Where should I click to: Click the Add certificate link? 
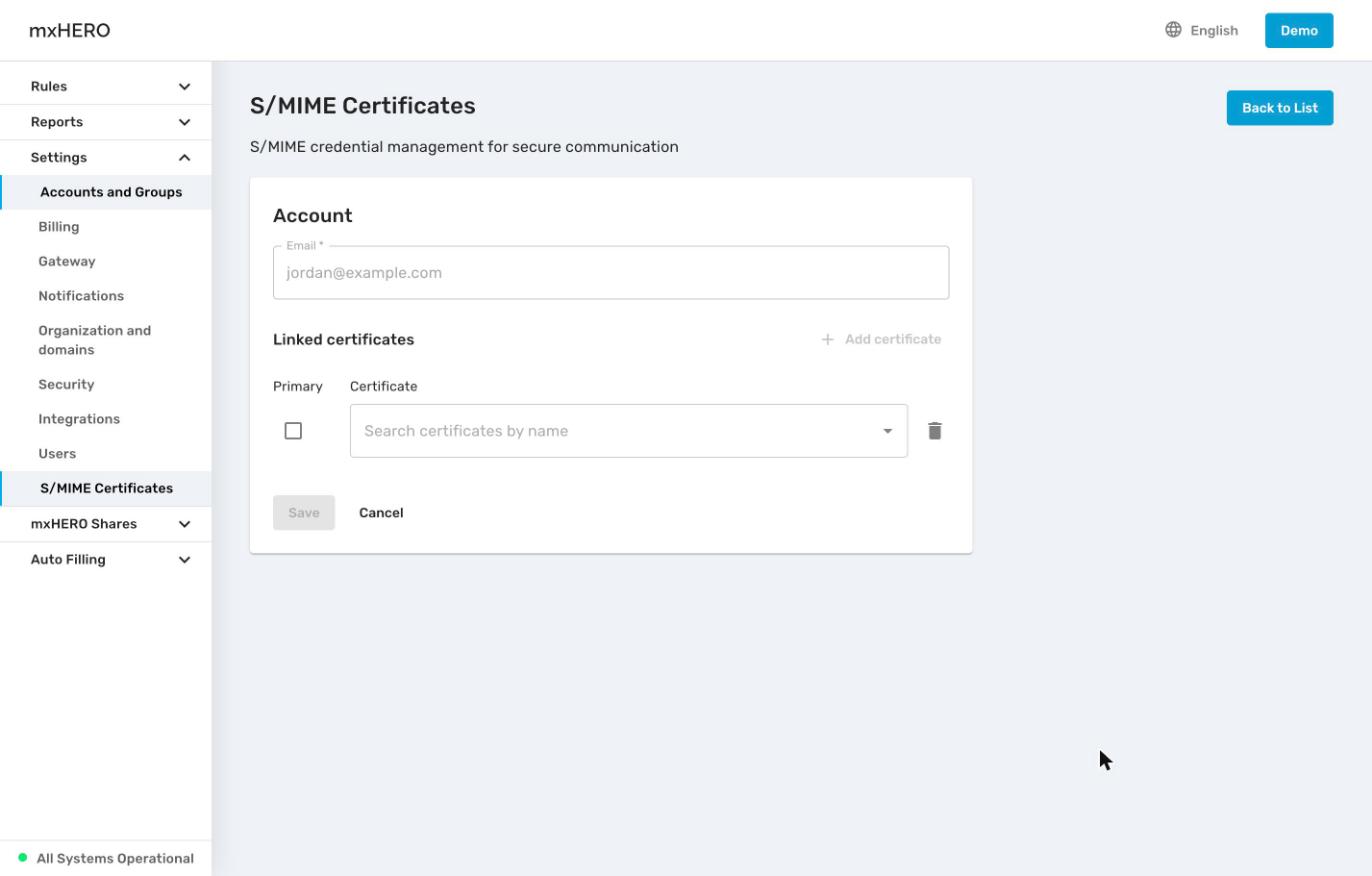coord(881,339)
